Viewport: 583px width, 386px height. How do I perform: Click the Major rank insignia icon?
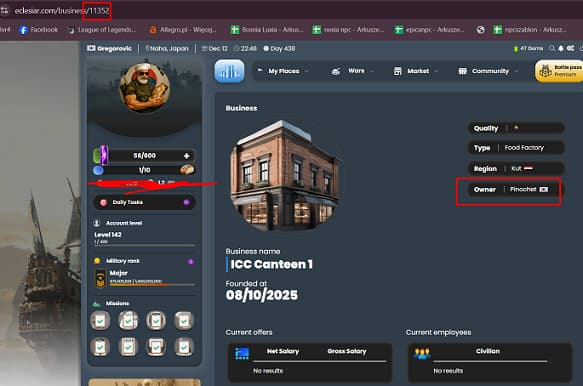tap(100, 279)
